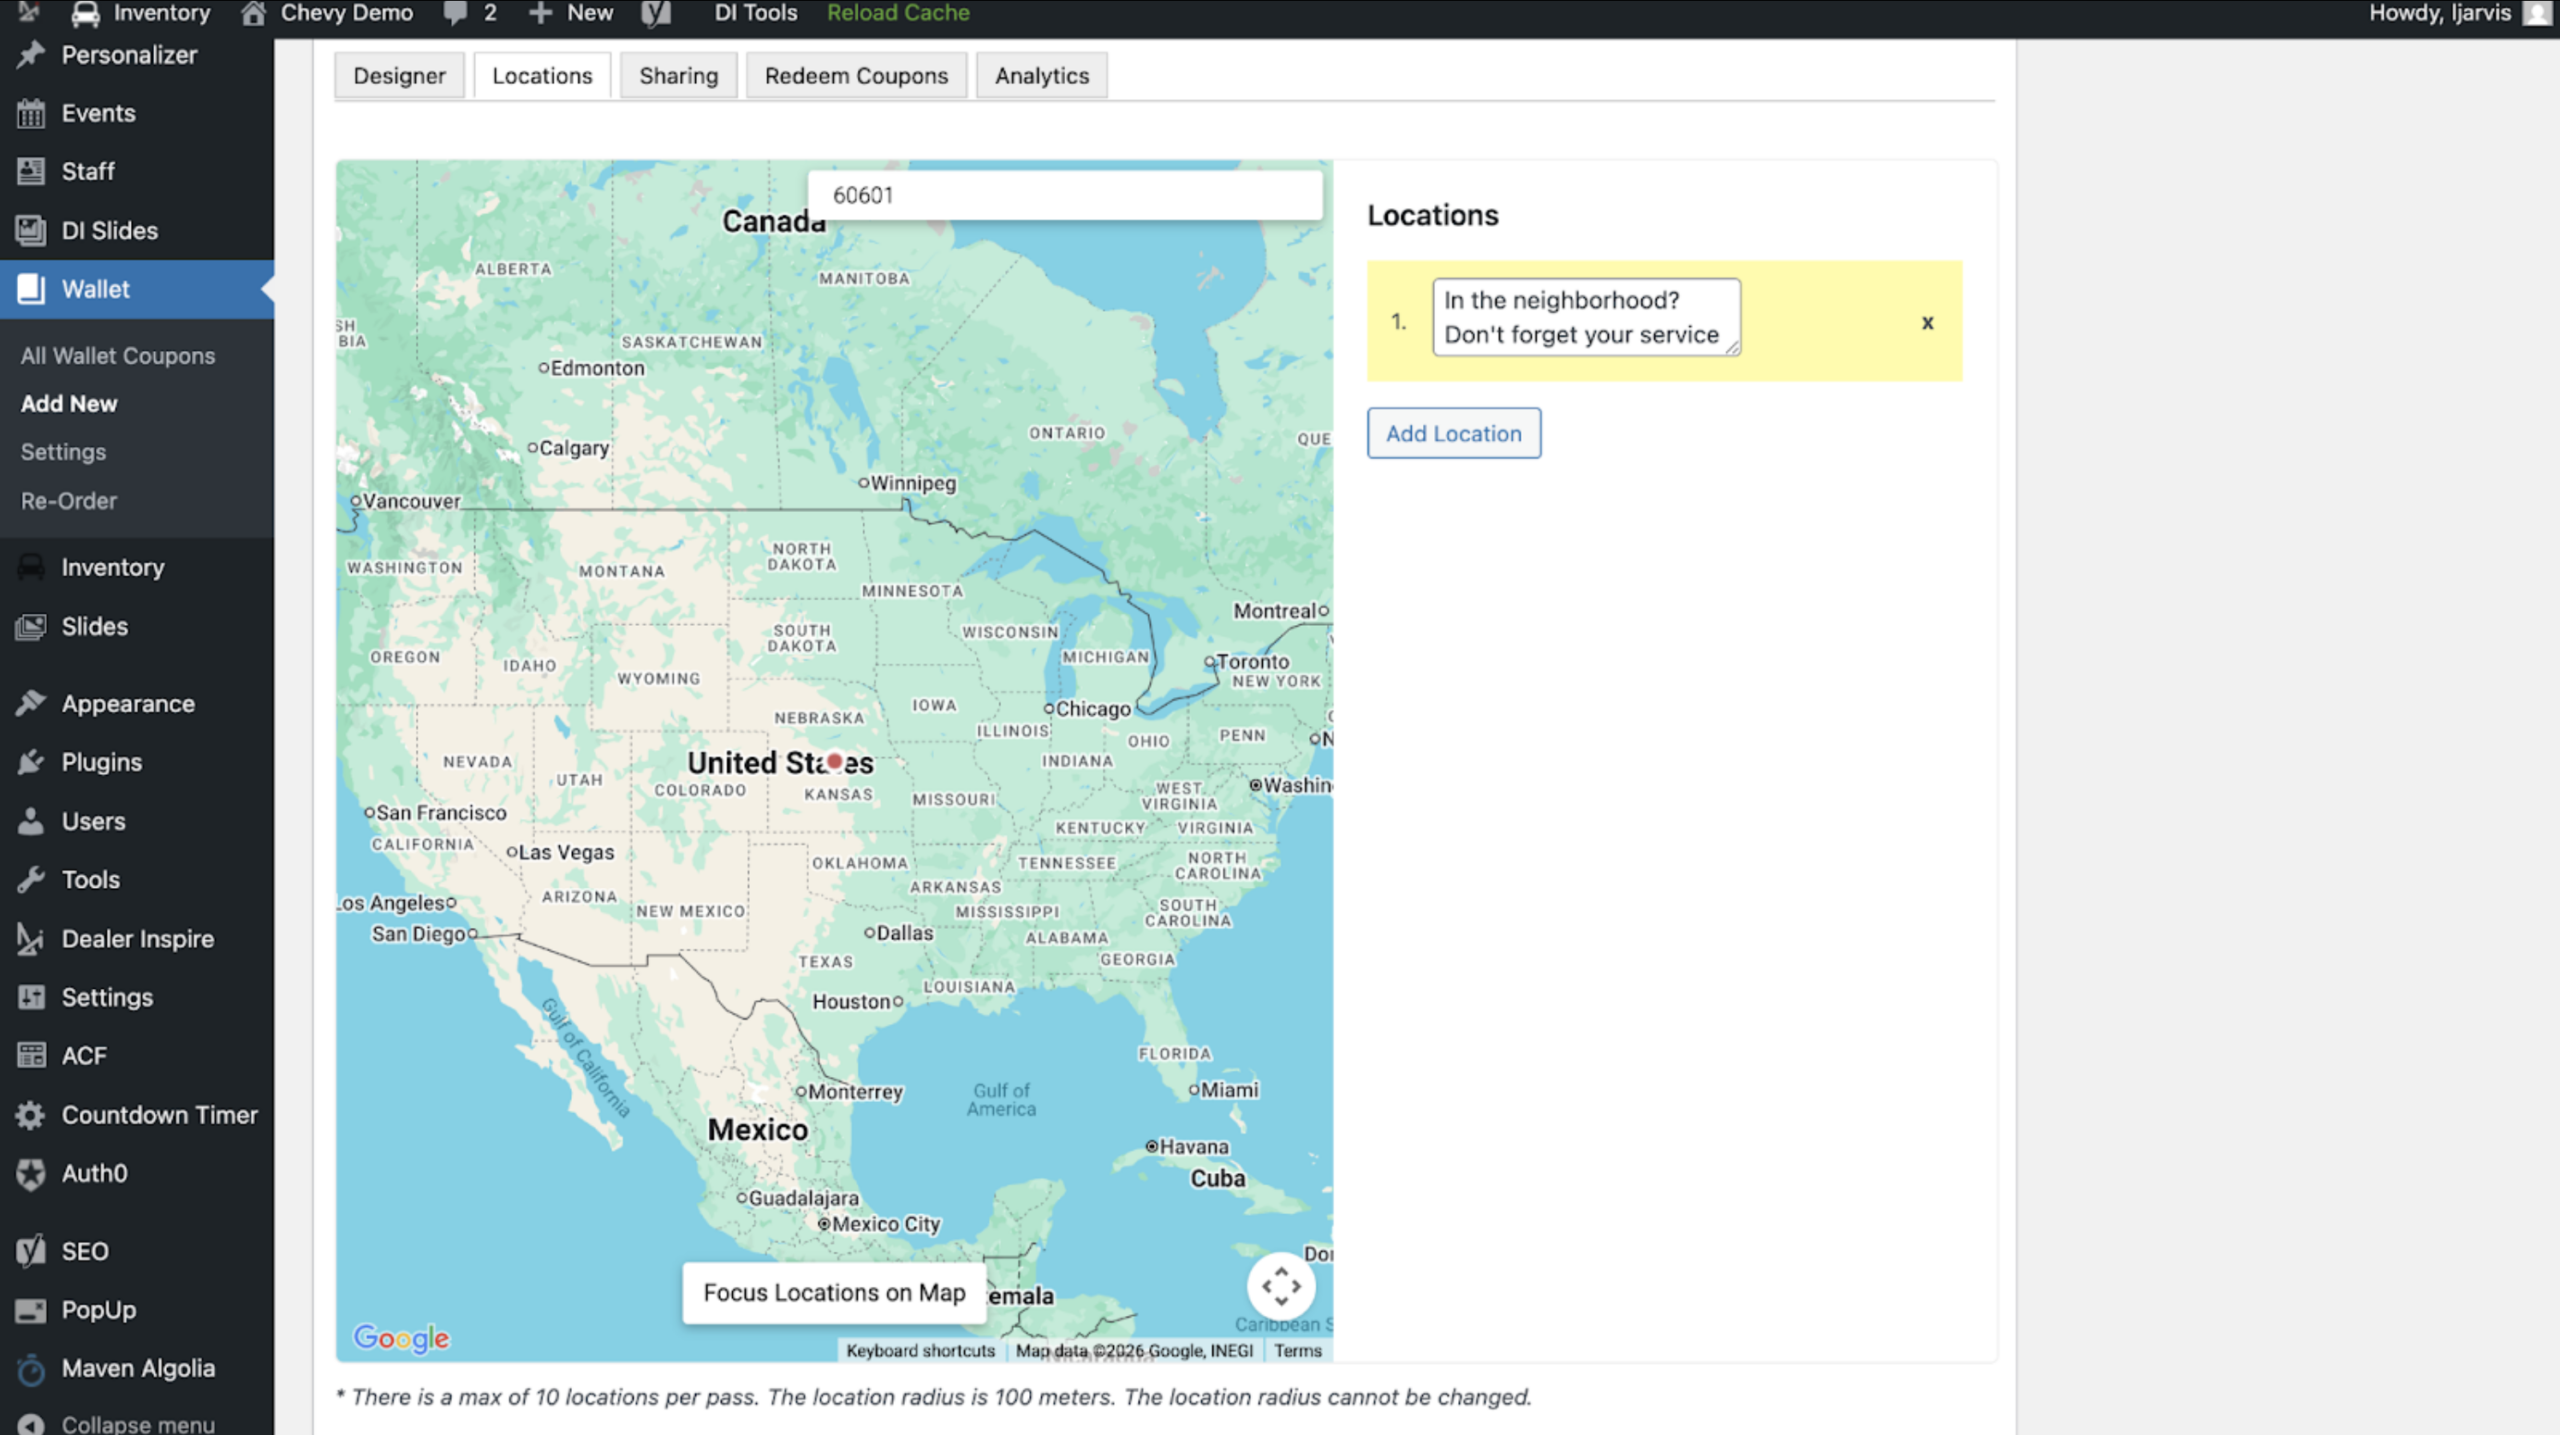The width and height of the screenshot is (2560, 1435).
Task: Click the Collapse menu arrow icon
Action: [31, 1424]
